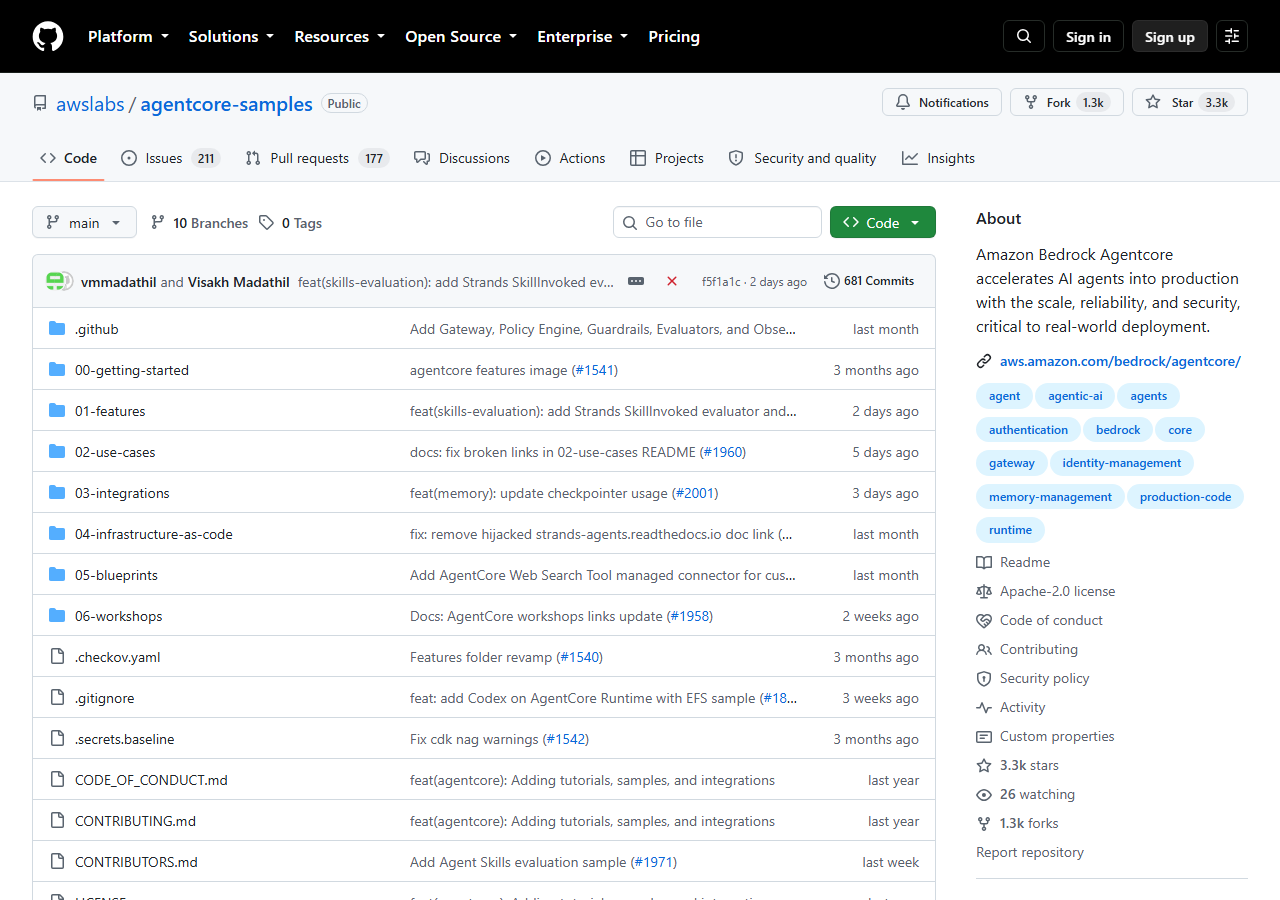Click the 04-infrastructure-as-code folder icon
This screenshot has height=900, width=1280.
57,534
